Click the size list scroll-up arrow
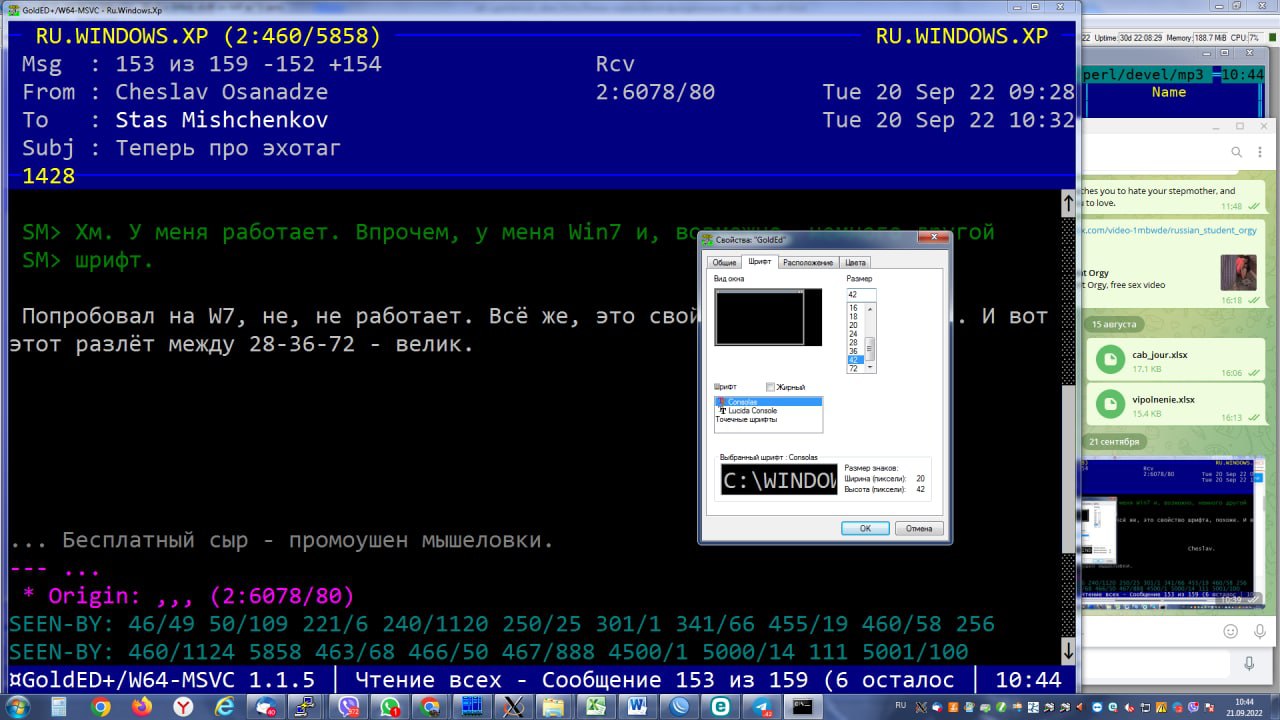The height and width of the screenshot is (720, 1280). pos(871,309)
